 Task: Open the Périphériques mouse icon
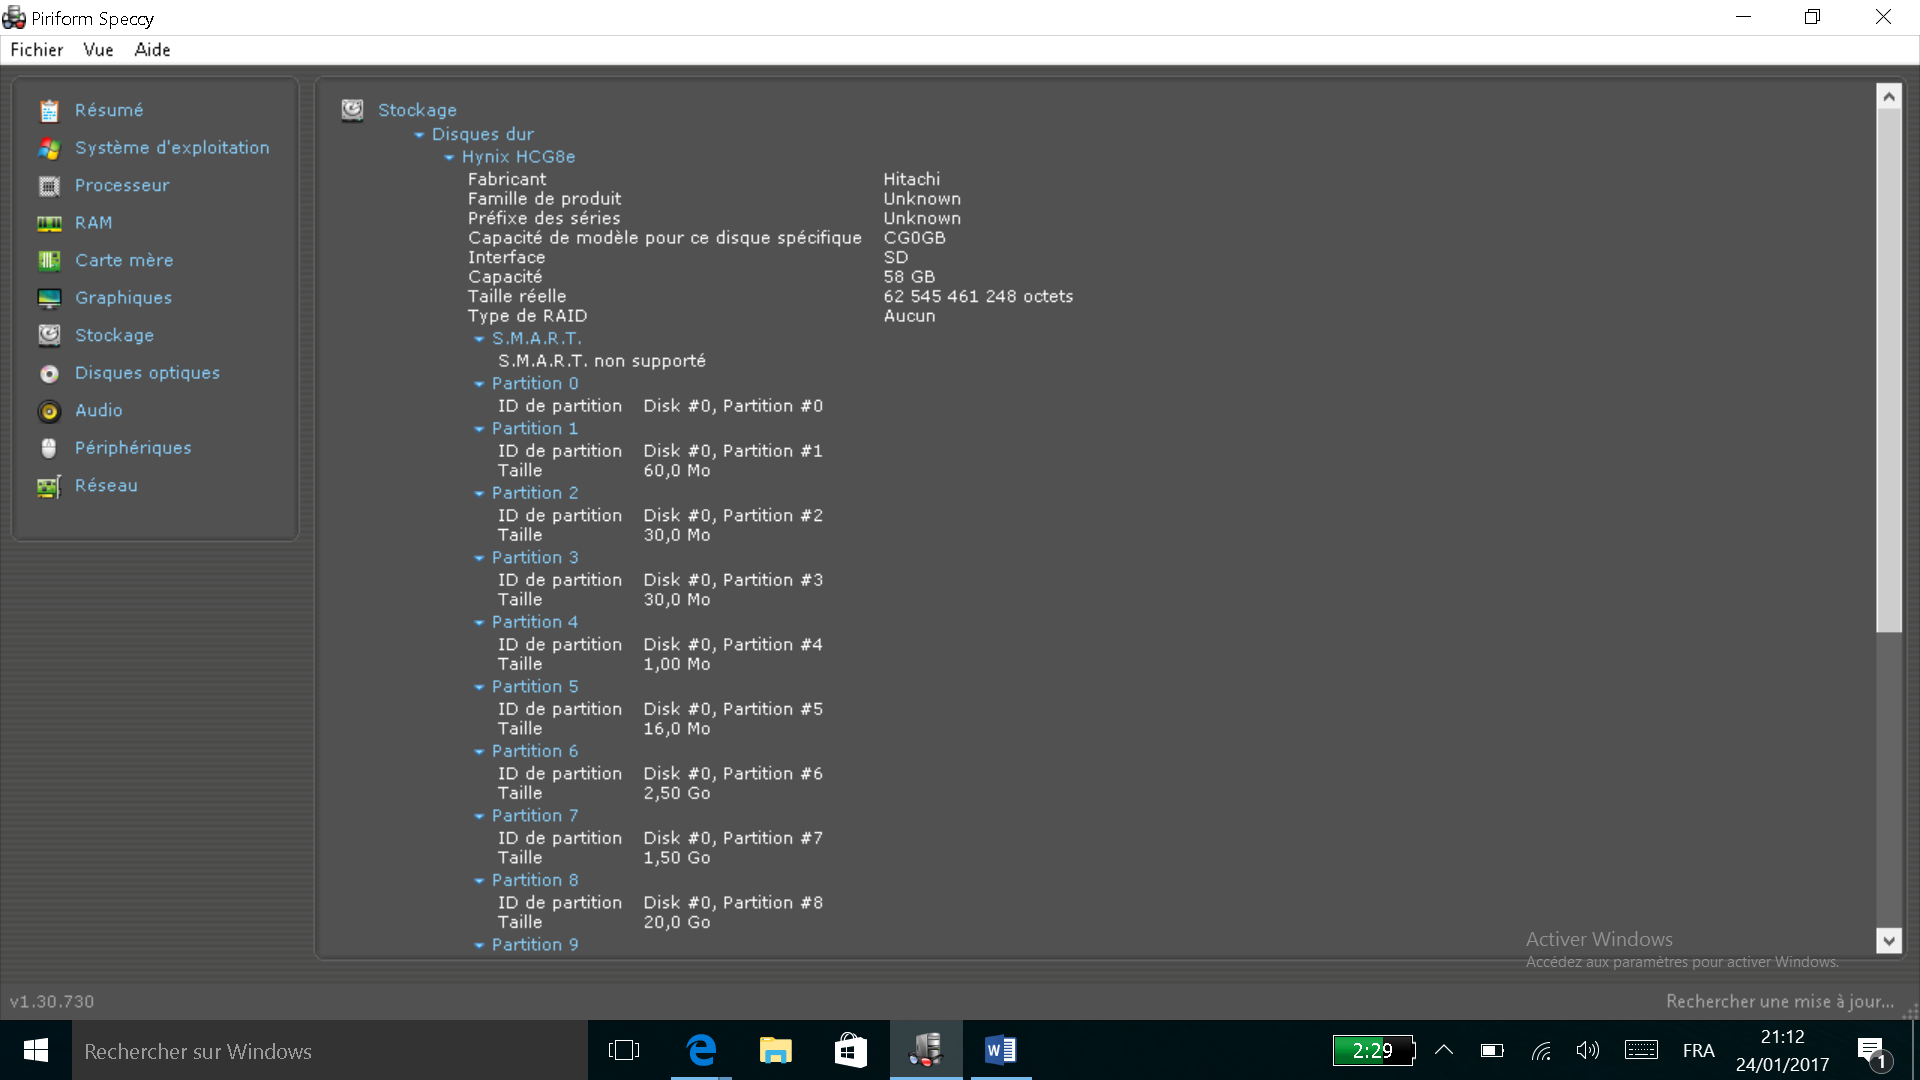[49, 449]
